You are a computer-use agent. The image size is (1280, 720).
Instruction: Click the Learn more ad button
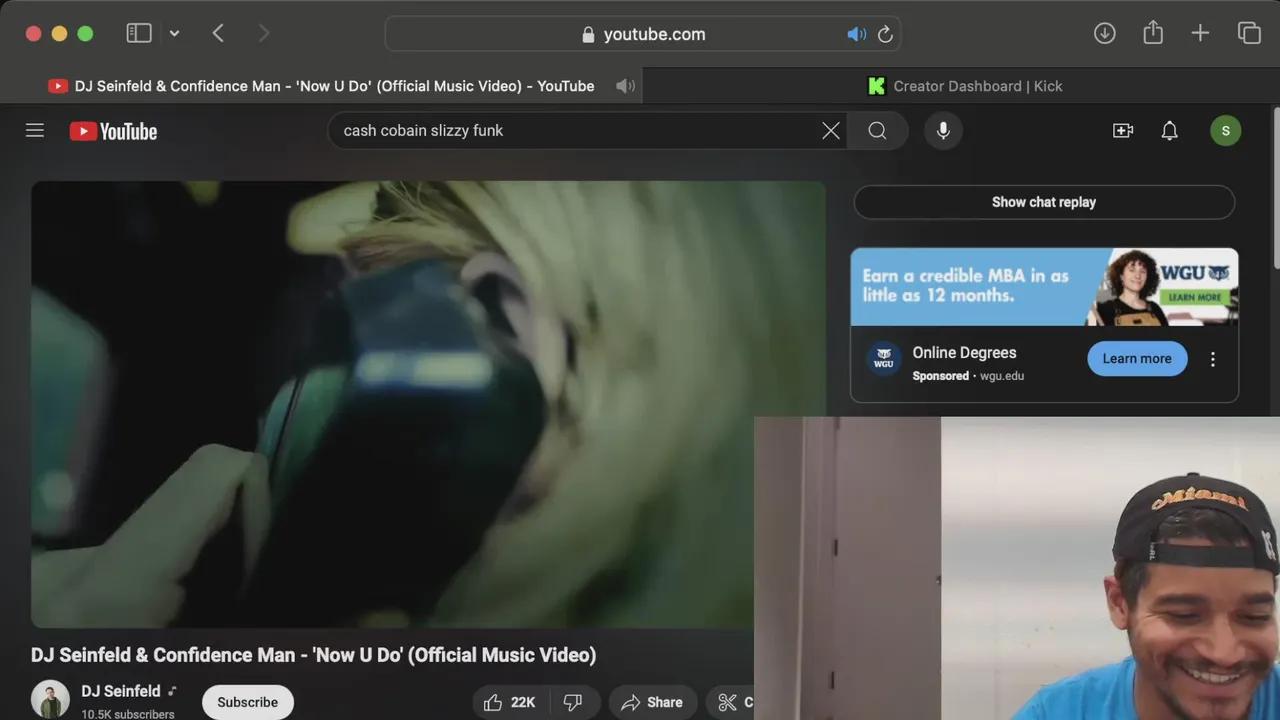coord(1137,359)
